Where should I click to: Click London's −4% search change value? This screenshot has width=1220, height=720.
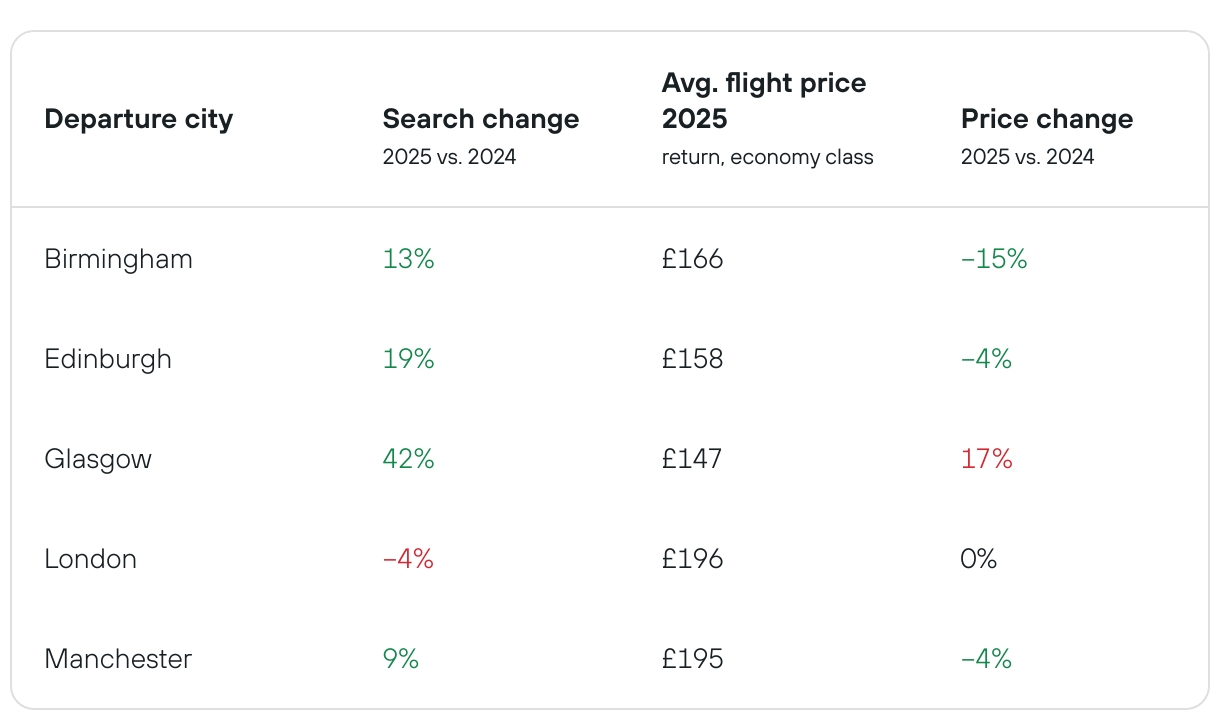(x=408, y=559)
